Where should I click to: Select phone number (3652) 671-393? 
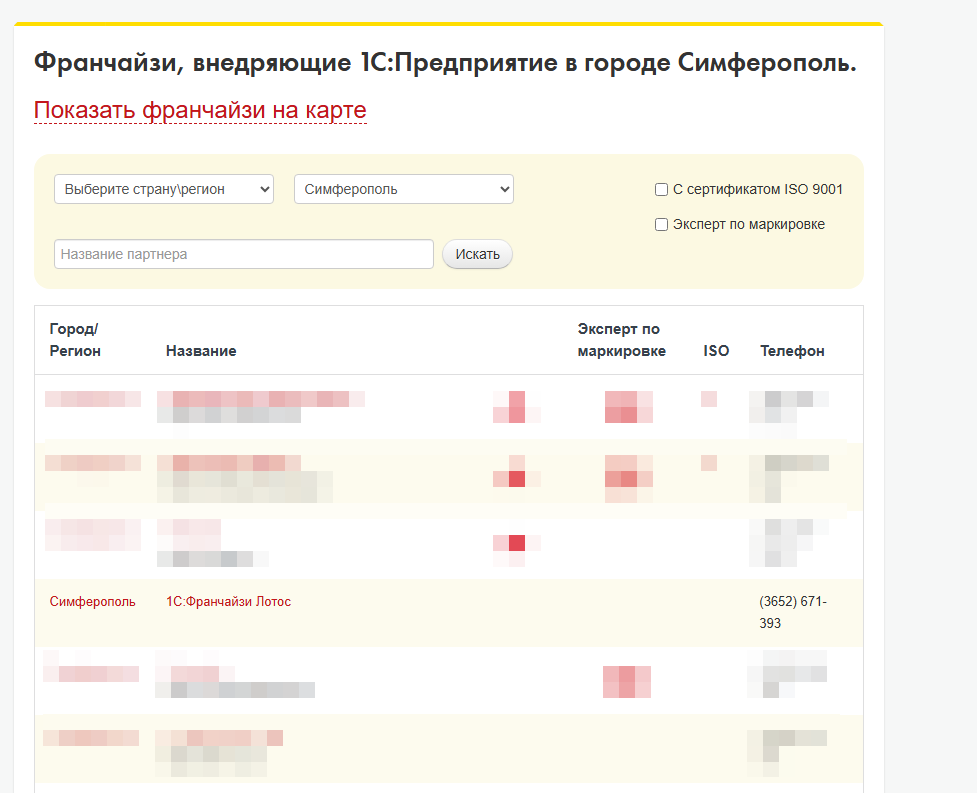[x=793, y=612]
